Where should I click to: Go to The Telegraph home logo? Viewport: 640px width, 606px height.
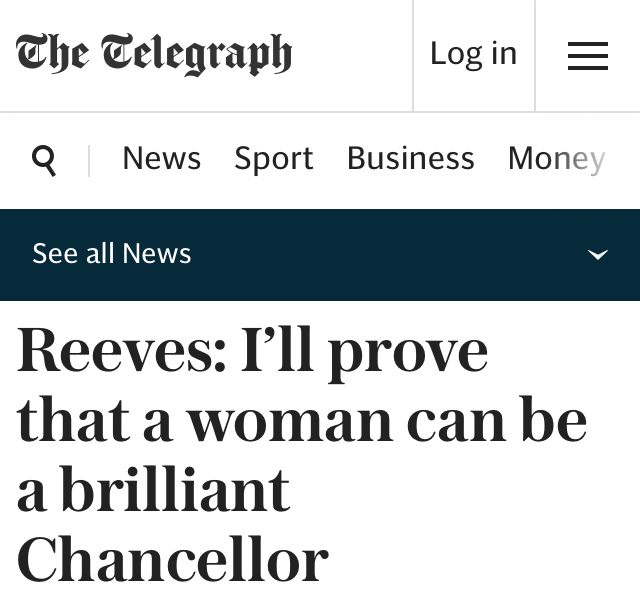point(154,54)
